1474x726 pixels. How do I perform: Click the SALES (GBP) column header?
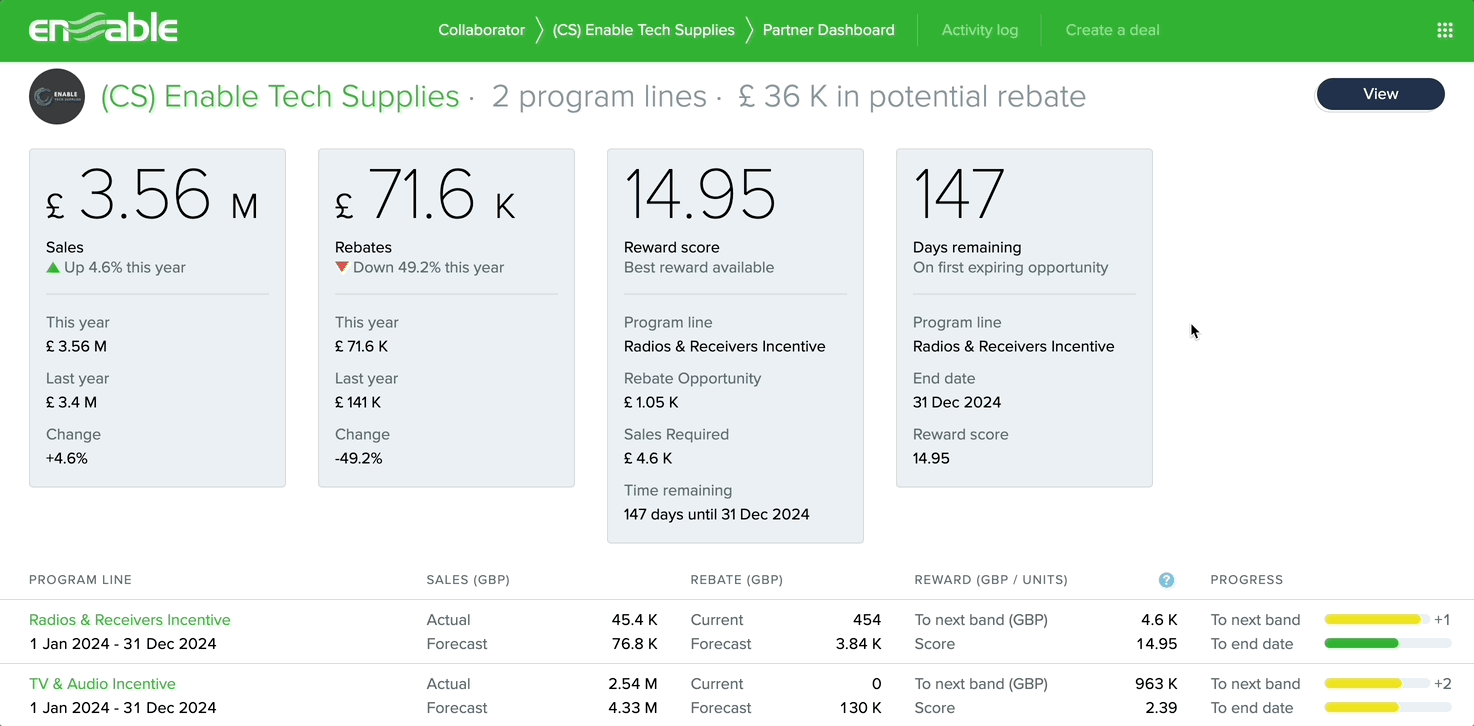(468, 580)
